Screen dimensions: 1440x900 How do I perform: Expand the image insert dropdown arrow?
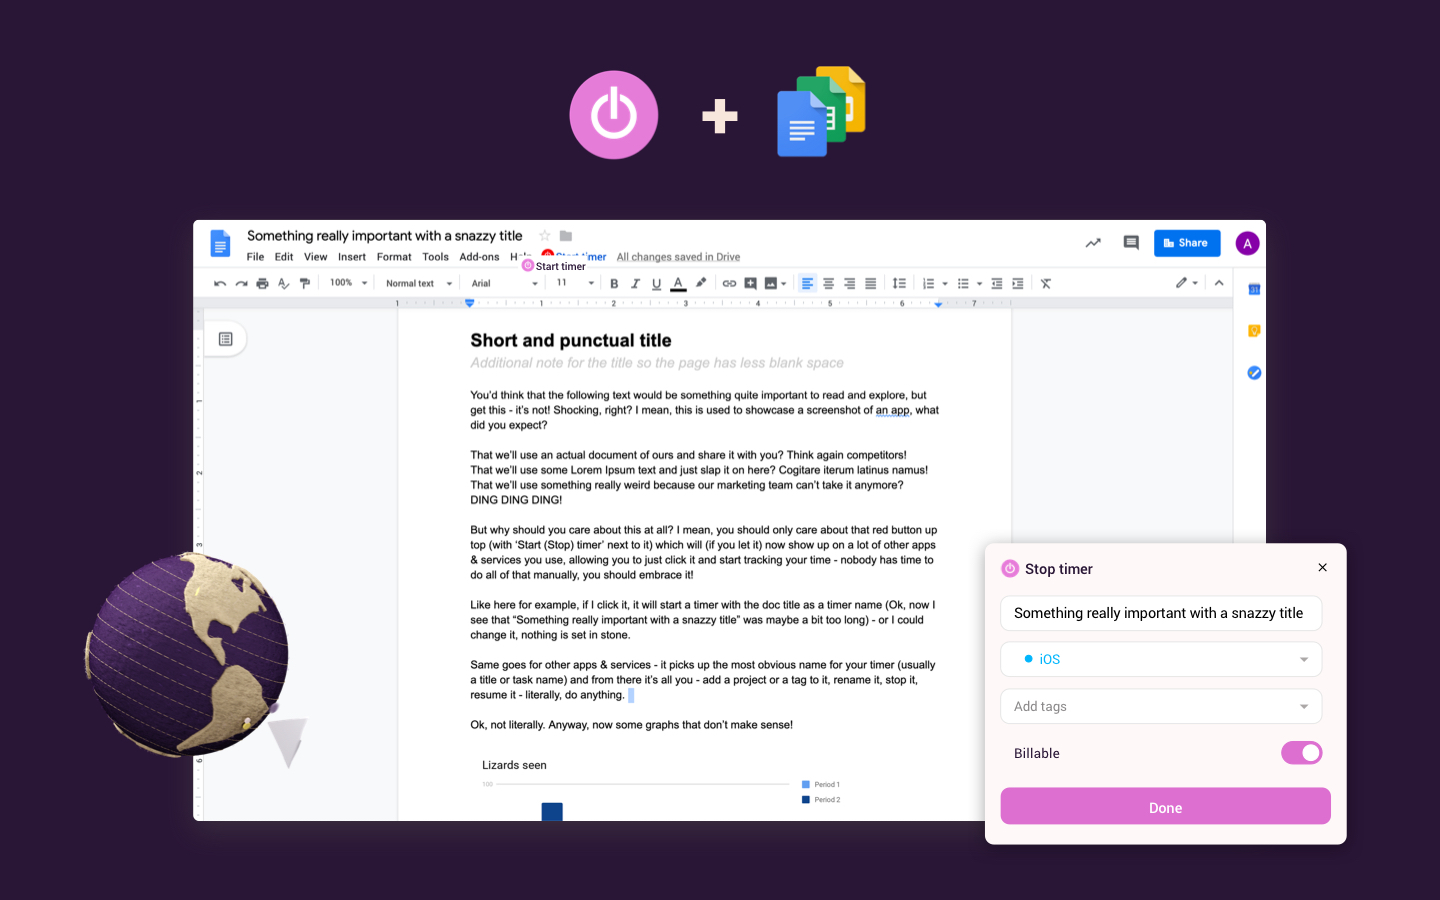(784, 284)
